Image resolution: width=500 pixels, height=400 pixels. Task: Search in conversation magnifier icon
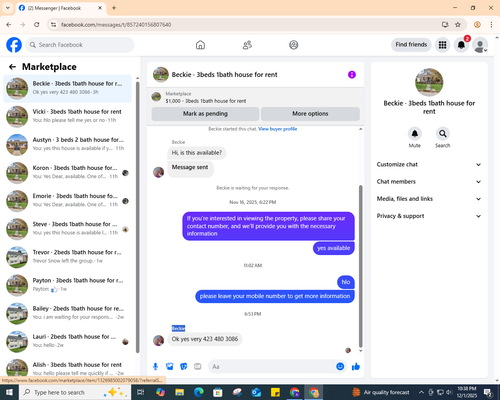443,134
